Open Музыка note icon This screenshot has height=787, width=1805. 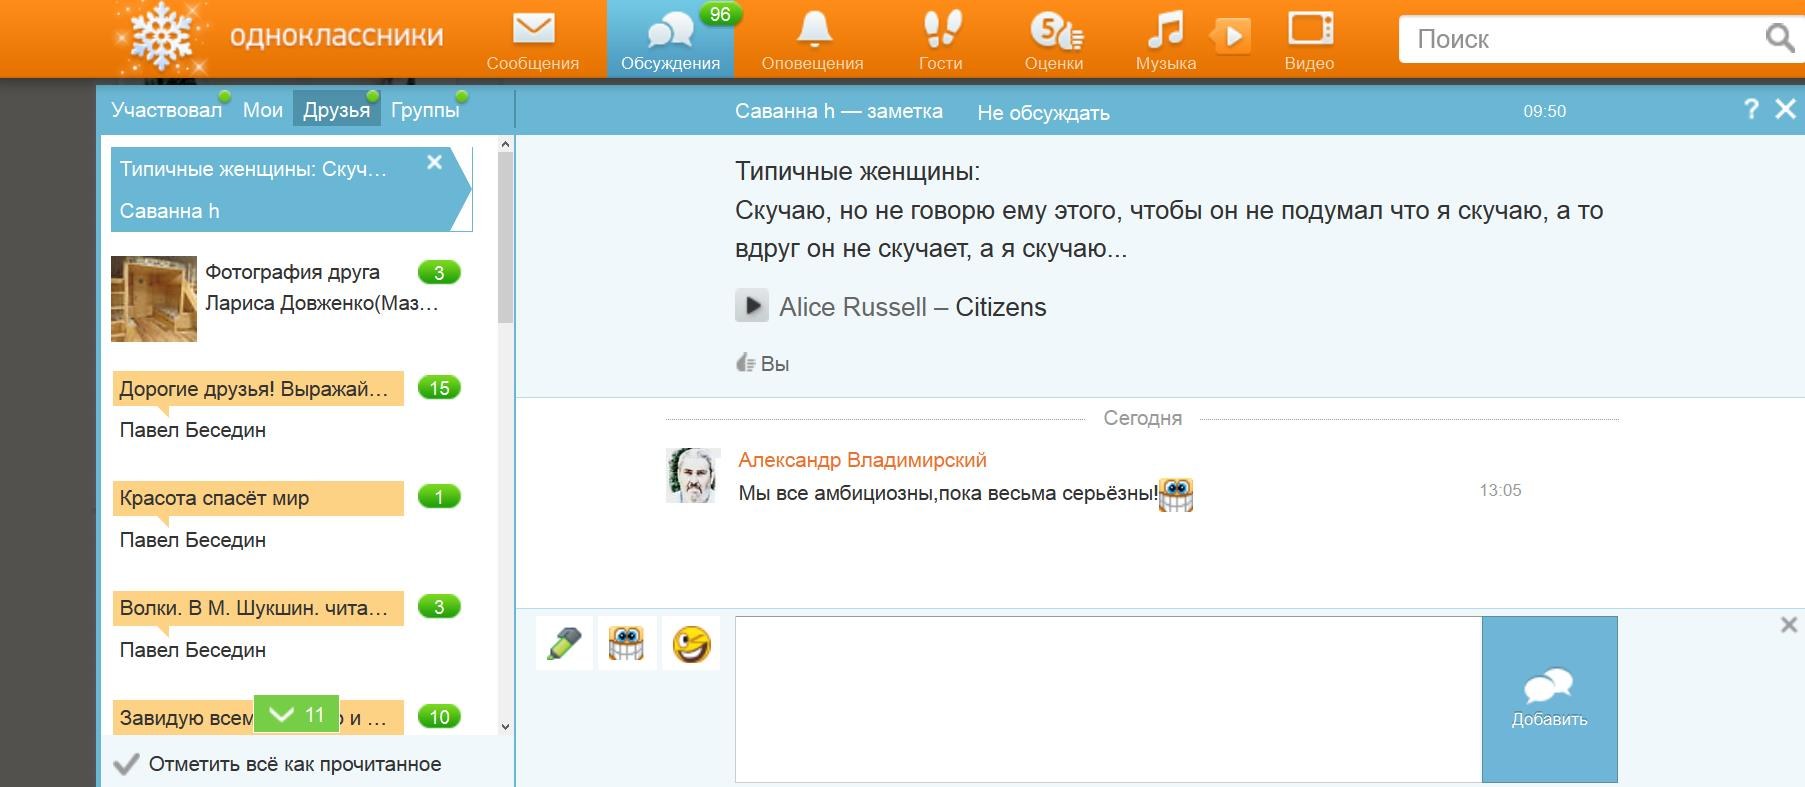[x=1165, y=30]
